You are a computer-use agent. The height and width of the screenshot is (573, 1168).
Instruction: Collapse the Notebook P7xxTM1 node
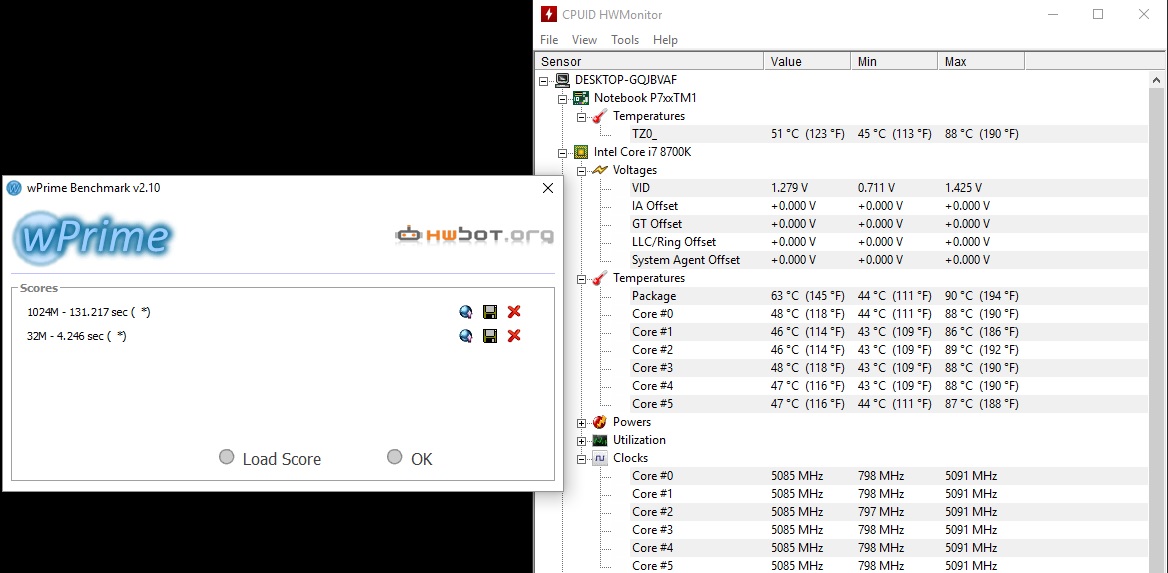(563, 98)
